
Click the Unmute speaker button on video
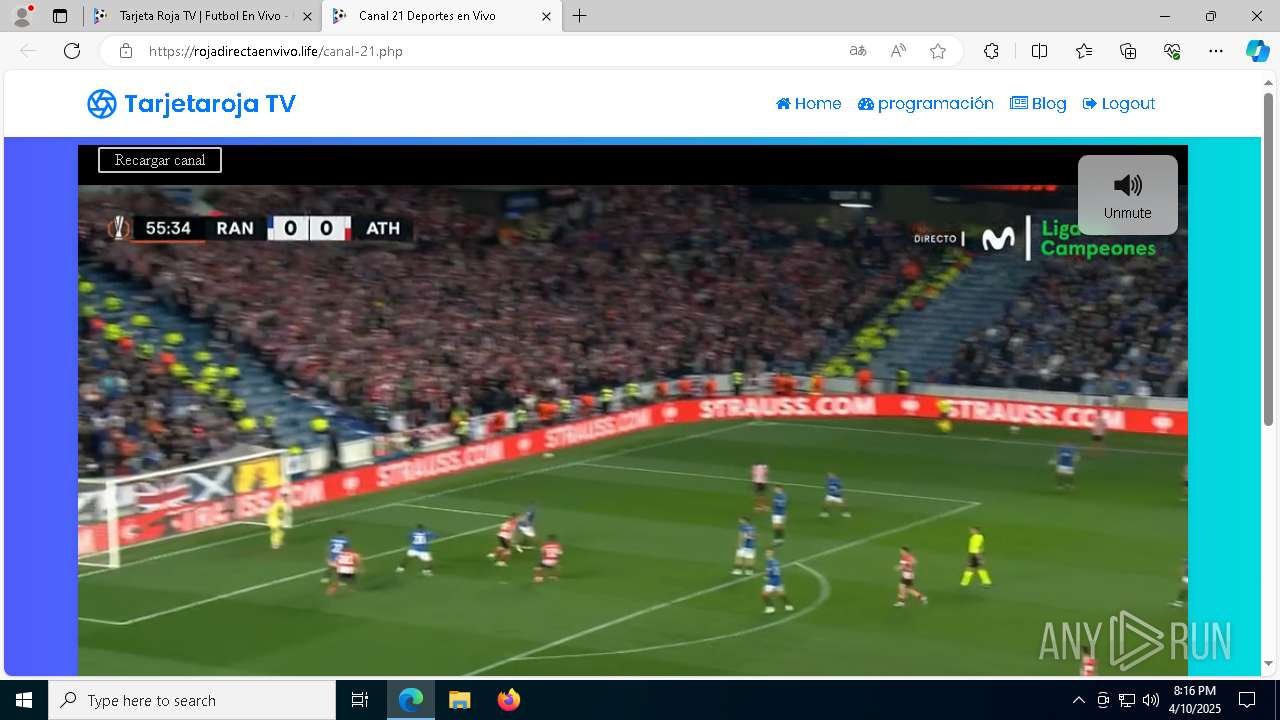tap(1127, 195)
